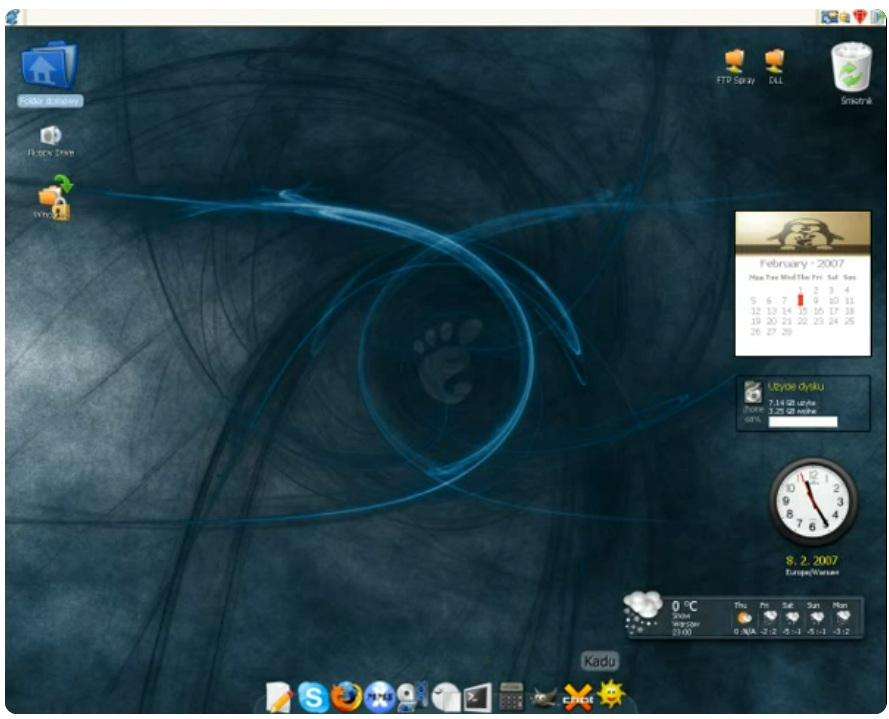Image resolution: width=889 pixels, height=719 pixels.
Task: Click the analog clock widget
Action: tap(812, 501)
